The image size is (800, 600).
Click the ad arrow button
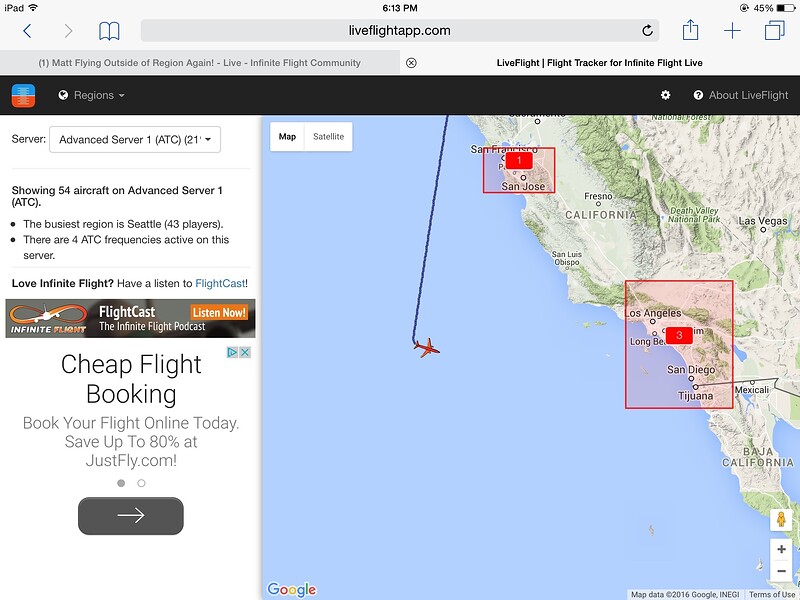point(131,516)
